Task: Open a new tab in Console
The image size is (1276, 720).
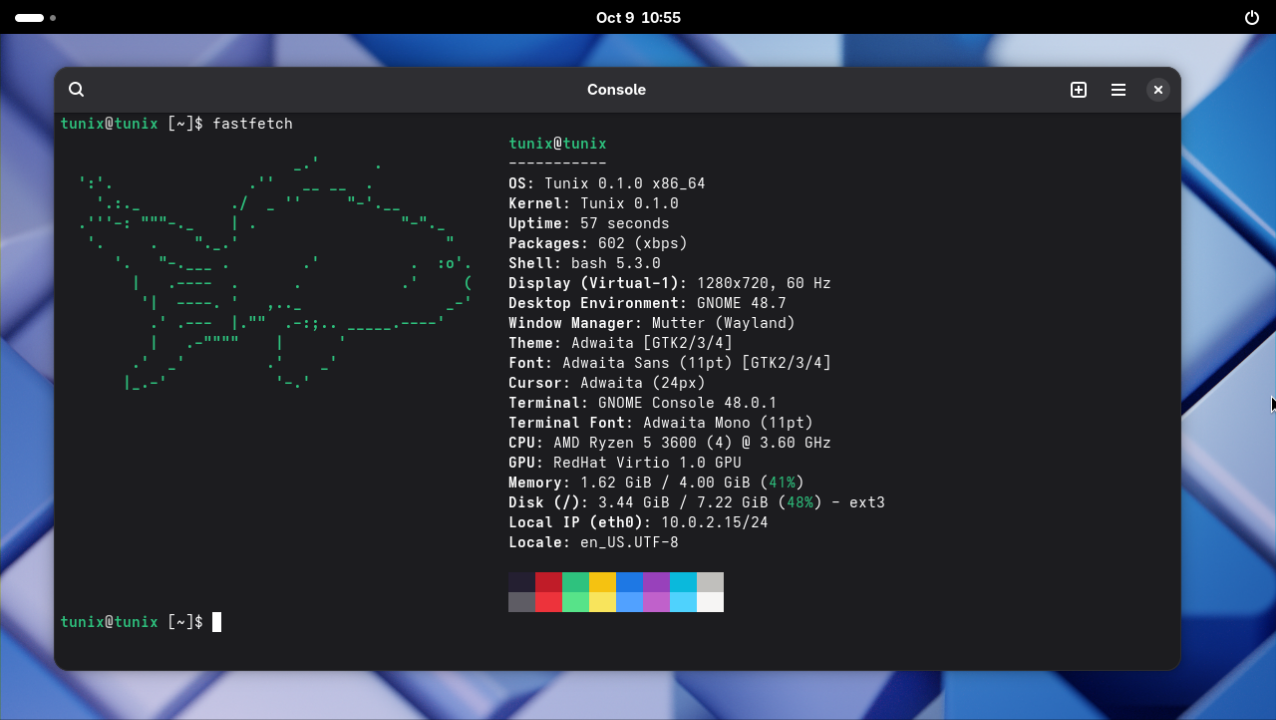Action: [x=1078, y=90]
